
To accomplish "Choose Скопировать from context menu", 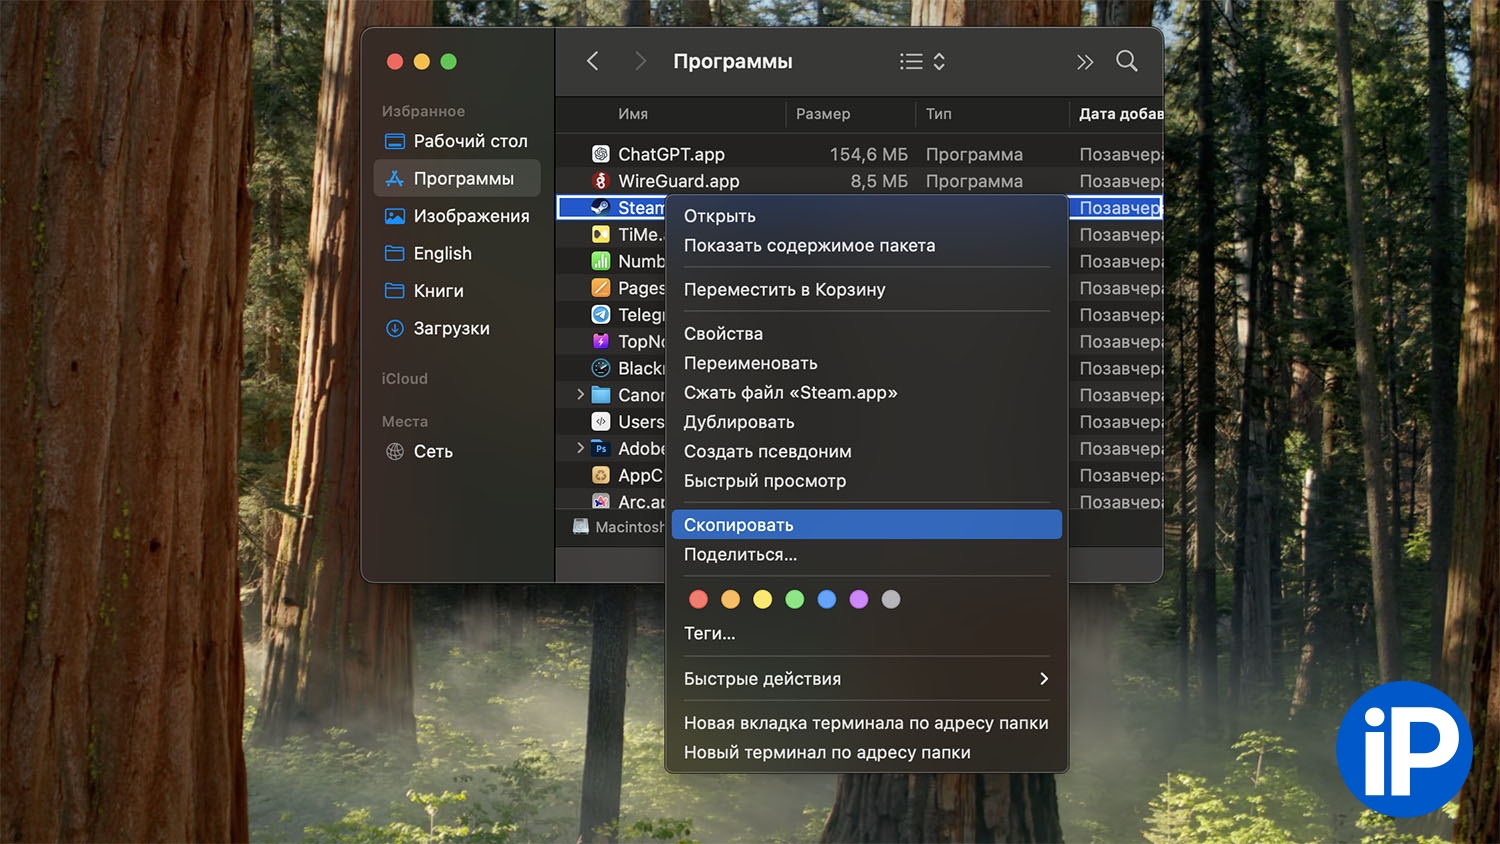I will 738,525.
